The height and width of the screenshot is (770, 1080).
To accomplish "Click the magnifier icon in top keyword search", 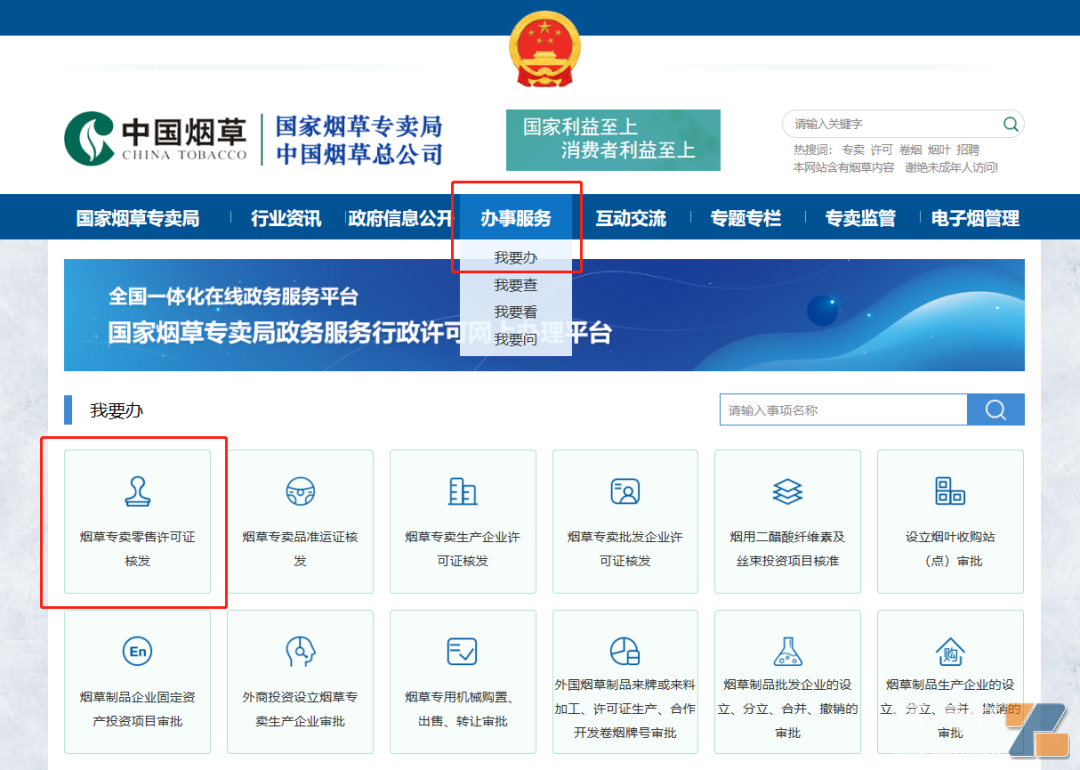I will (x=1010, y=124).
